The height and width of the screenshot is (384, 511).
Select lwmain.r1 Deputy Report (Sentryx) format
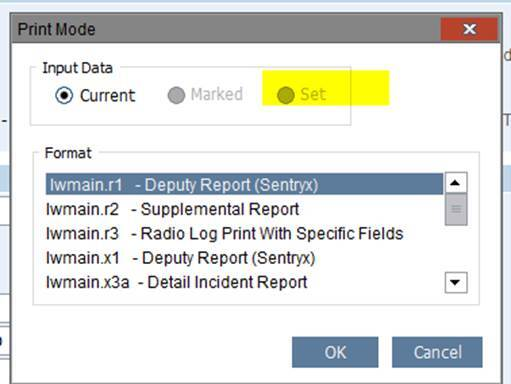point(244,184)
